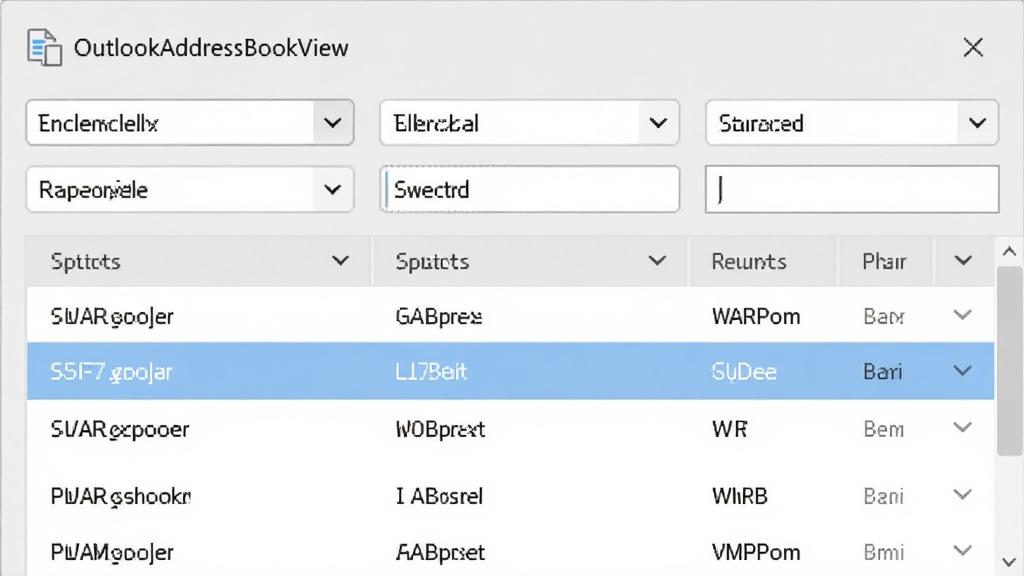Focus the empty text input box

(852, 189)
